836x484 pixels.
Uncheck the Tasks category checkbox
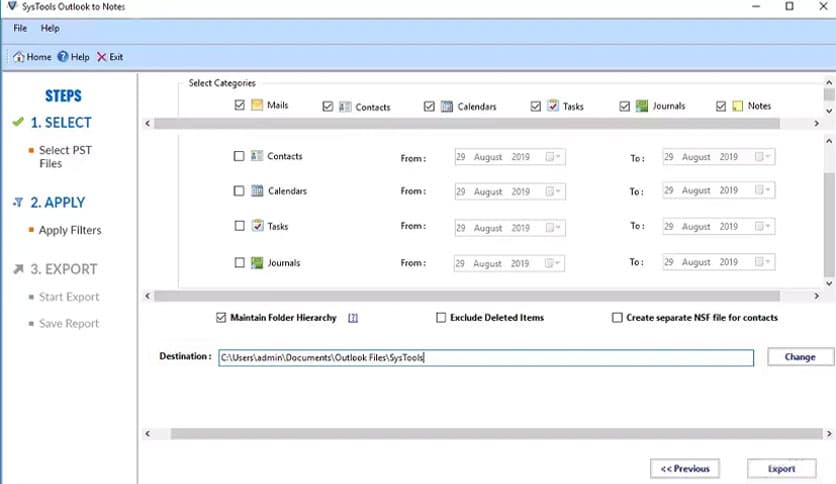[536, 107]
